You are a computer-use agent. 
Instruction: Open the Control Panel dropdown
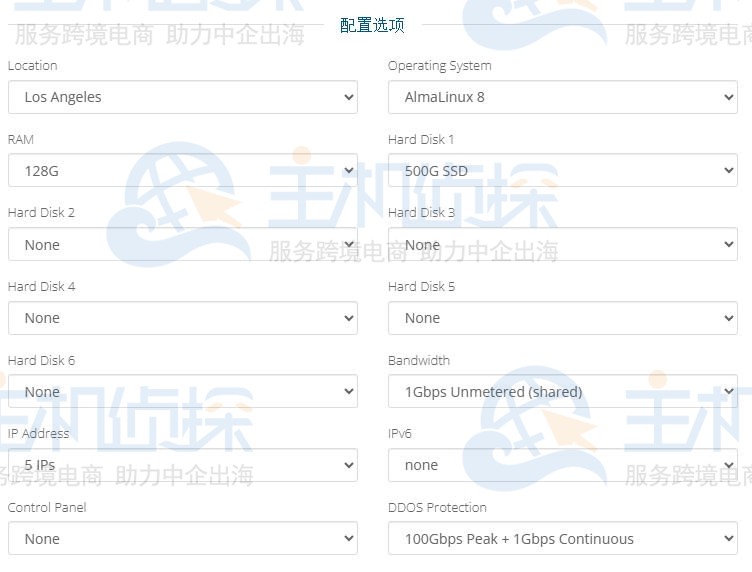(x=183, y=539)
